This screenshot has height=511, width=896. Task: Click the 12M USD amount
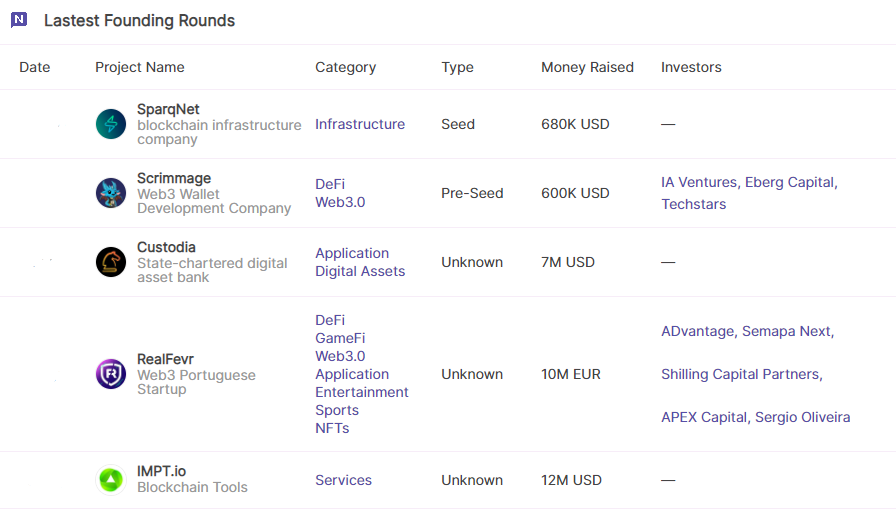(571, 480)
